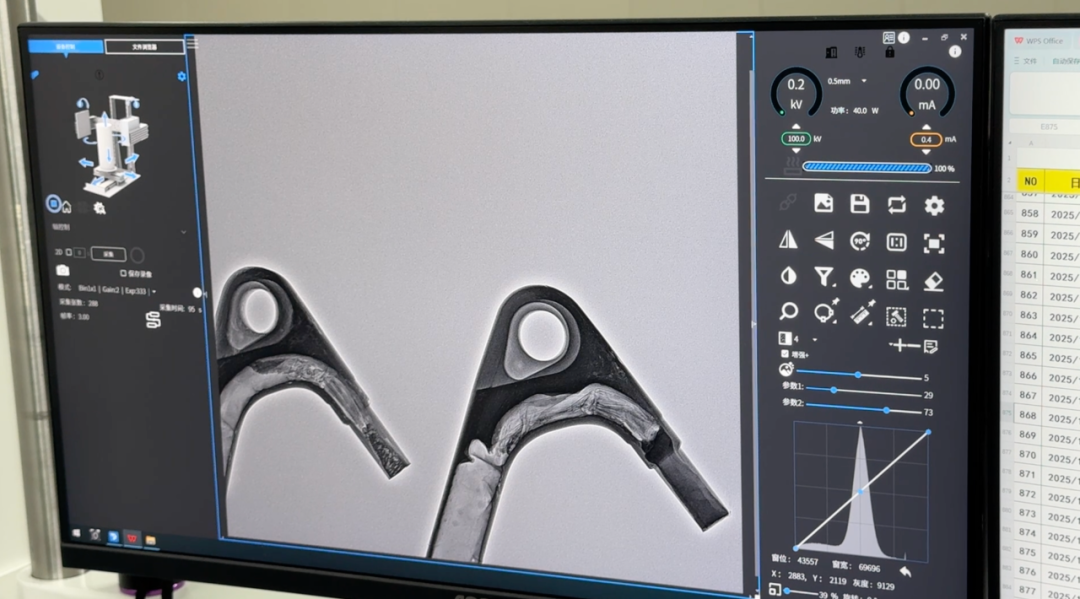Click the midpoint of the histogram curve

(861, 492)
